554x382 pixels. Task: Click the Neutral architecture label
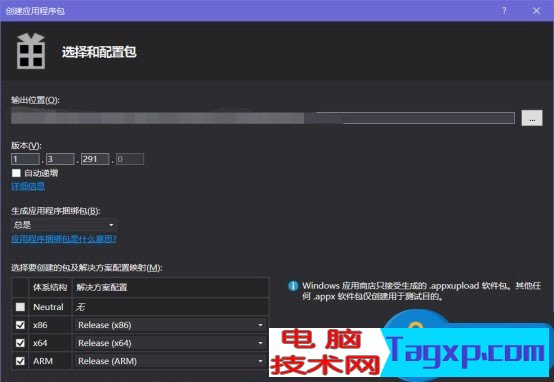(x=48, y=307)
